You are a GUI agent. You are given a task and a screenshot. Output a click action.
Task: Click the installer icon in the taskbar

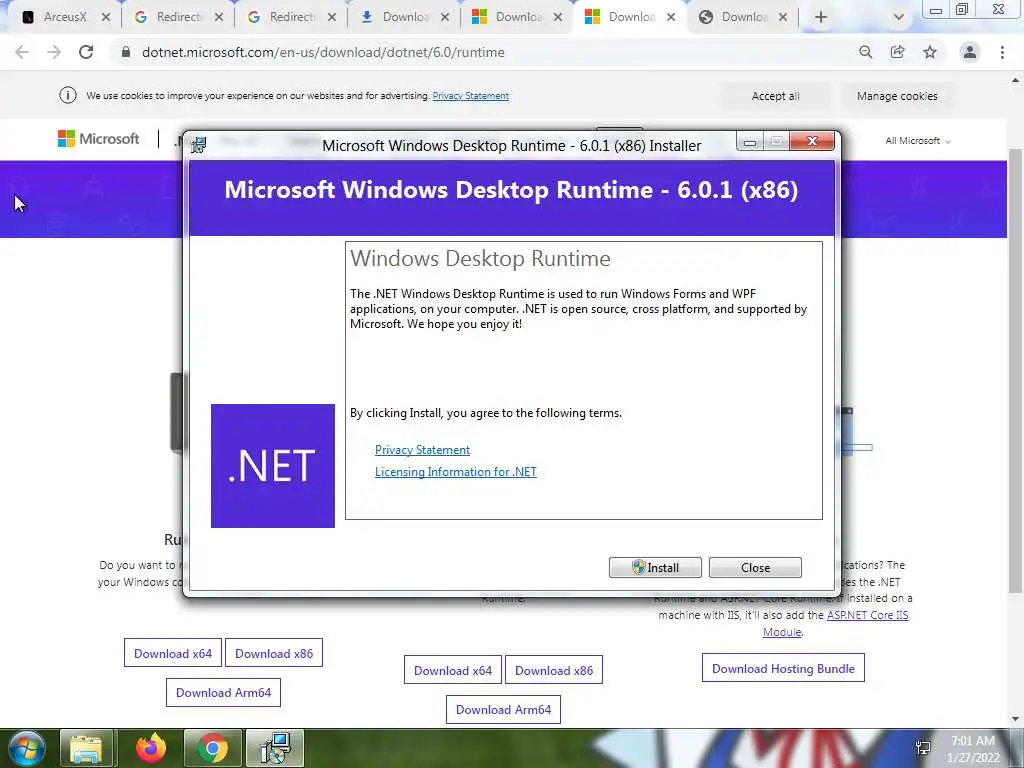[275, 748]
